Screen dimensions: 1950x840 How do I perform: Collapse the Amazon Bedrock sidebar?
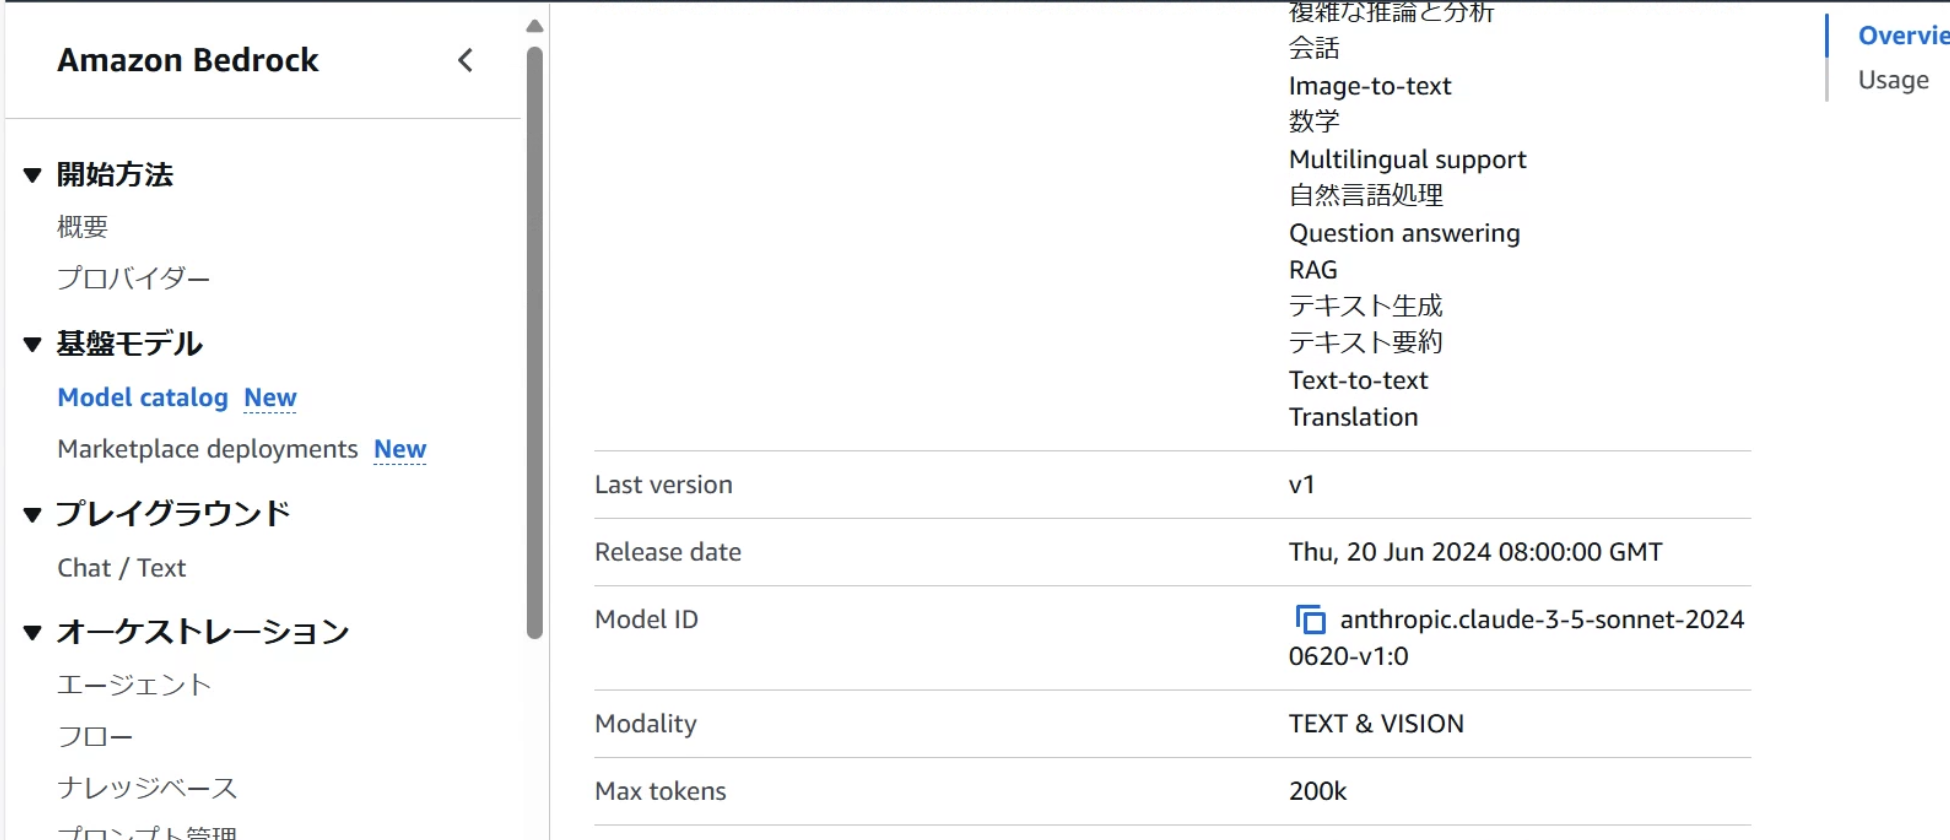point(464,60)
